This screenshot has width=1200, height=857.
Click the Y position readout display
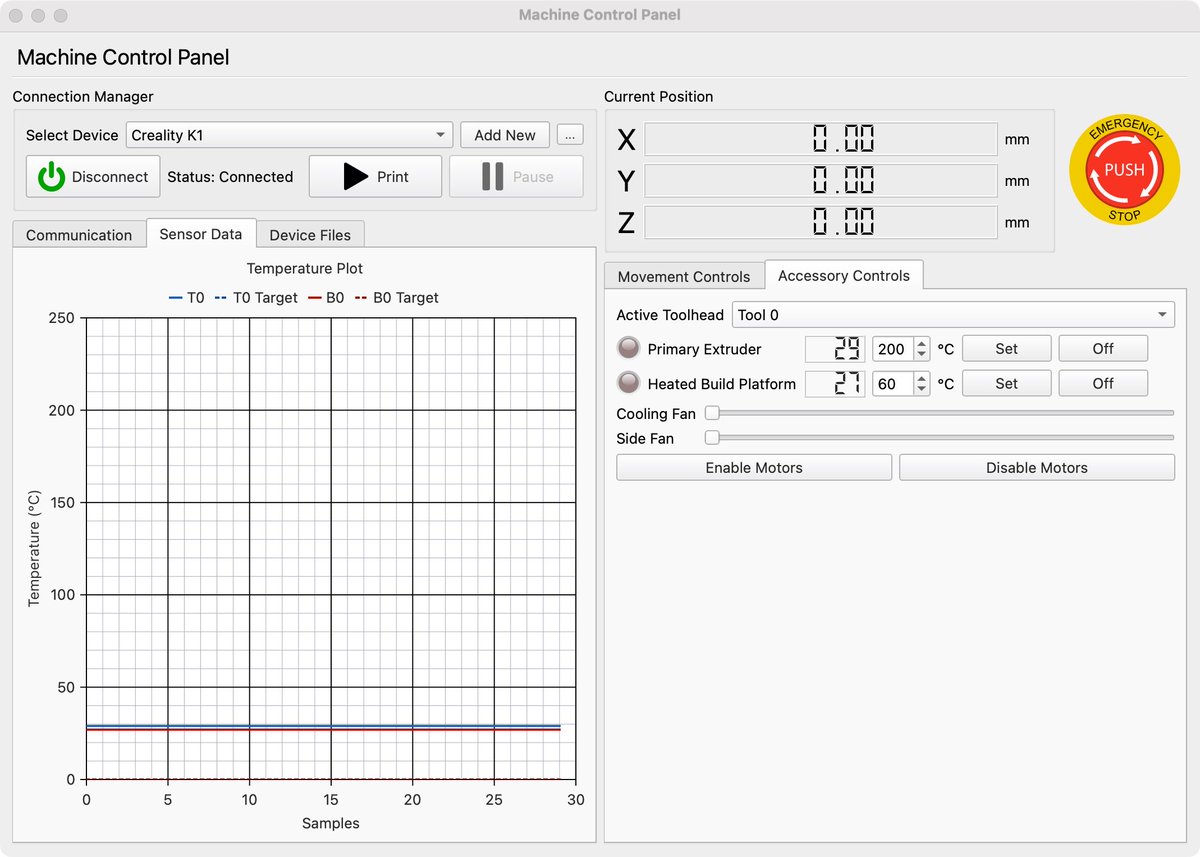tap(821, 181)
